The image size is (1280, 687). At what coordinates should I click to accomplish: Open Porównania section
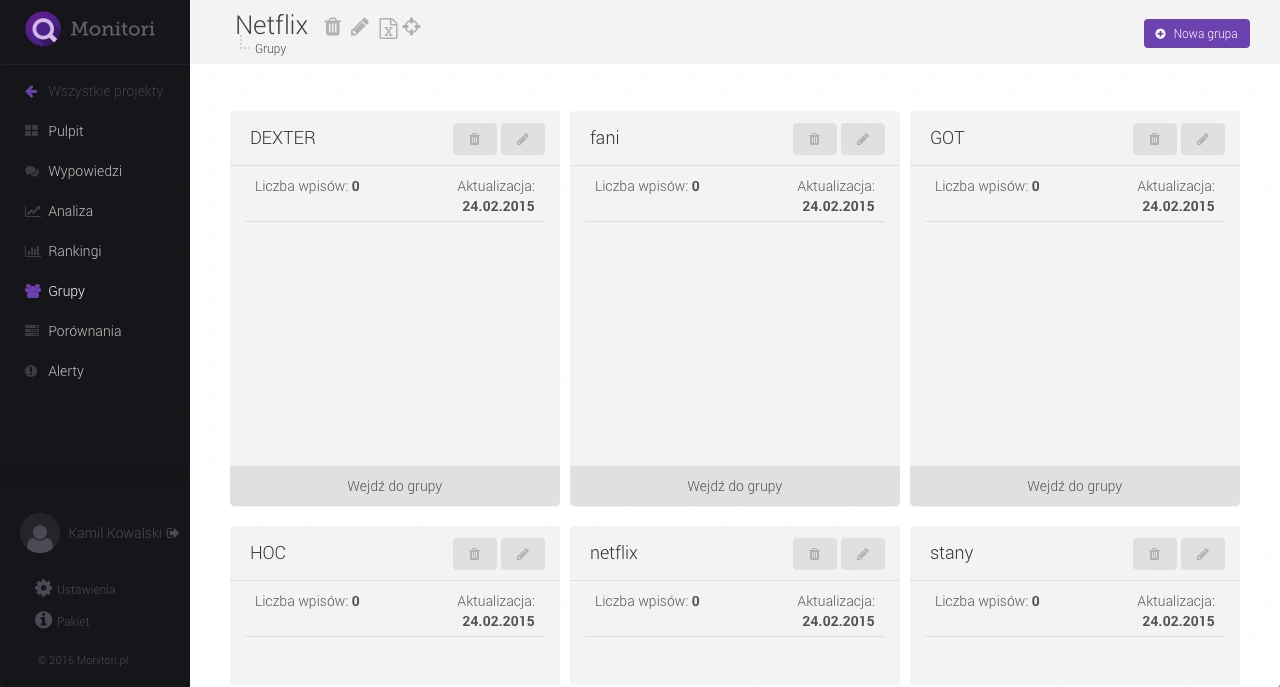(73, 331)
